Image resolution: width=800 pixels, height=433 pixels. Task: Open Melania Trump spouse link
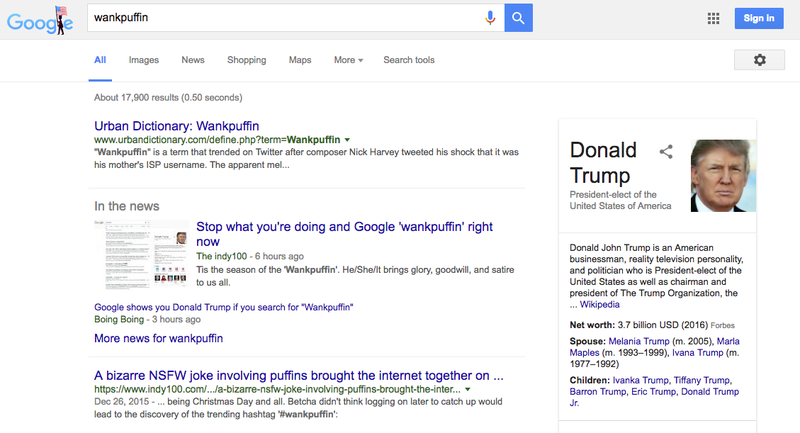click(639, 341)
